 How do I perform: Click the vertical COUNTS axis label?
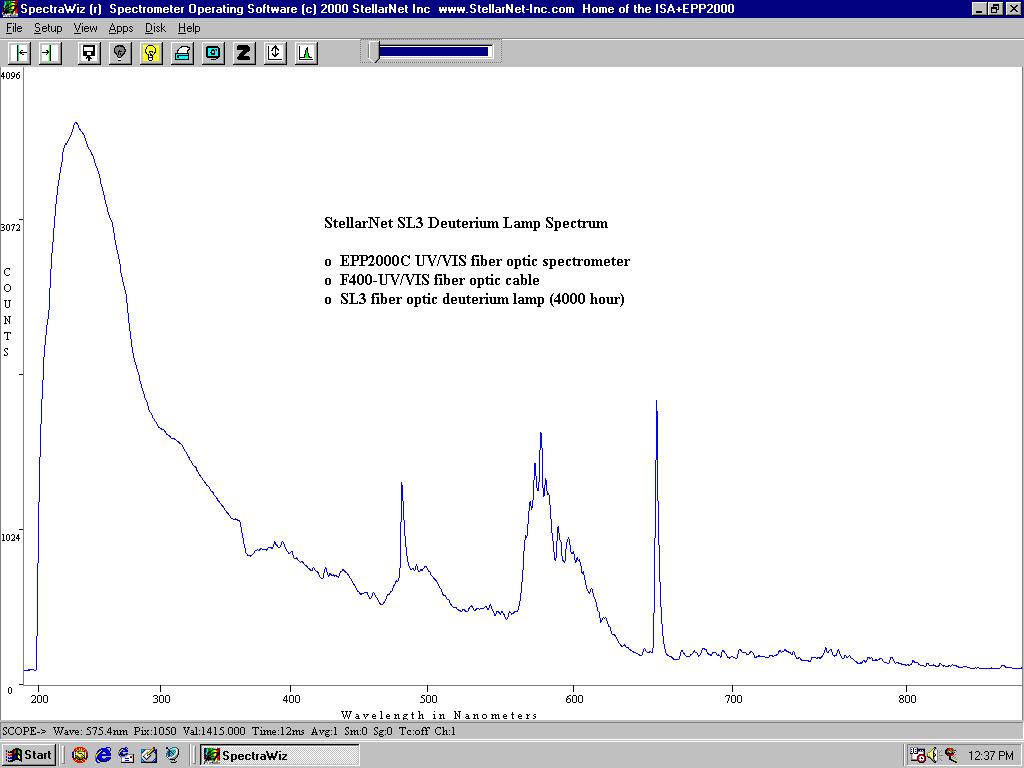click(x=7, y=312)
